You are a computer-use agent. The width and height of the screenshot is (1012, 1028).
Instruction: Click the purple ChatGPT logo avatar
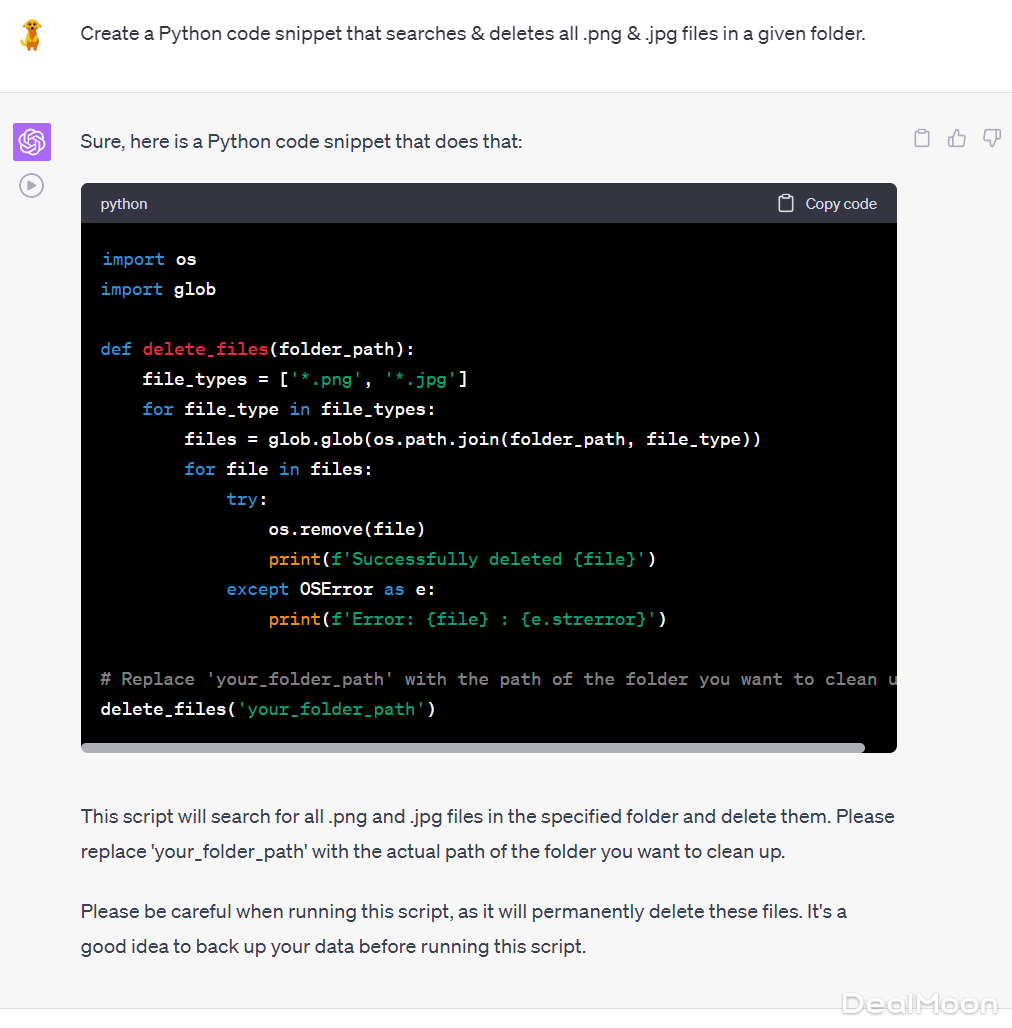tap(32, 142)
